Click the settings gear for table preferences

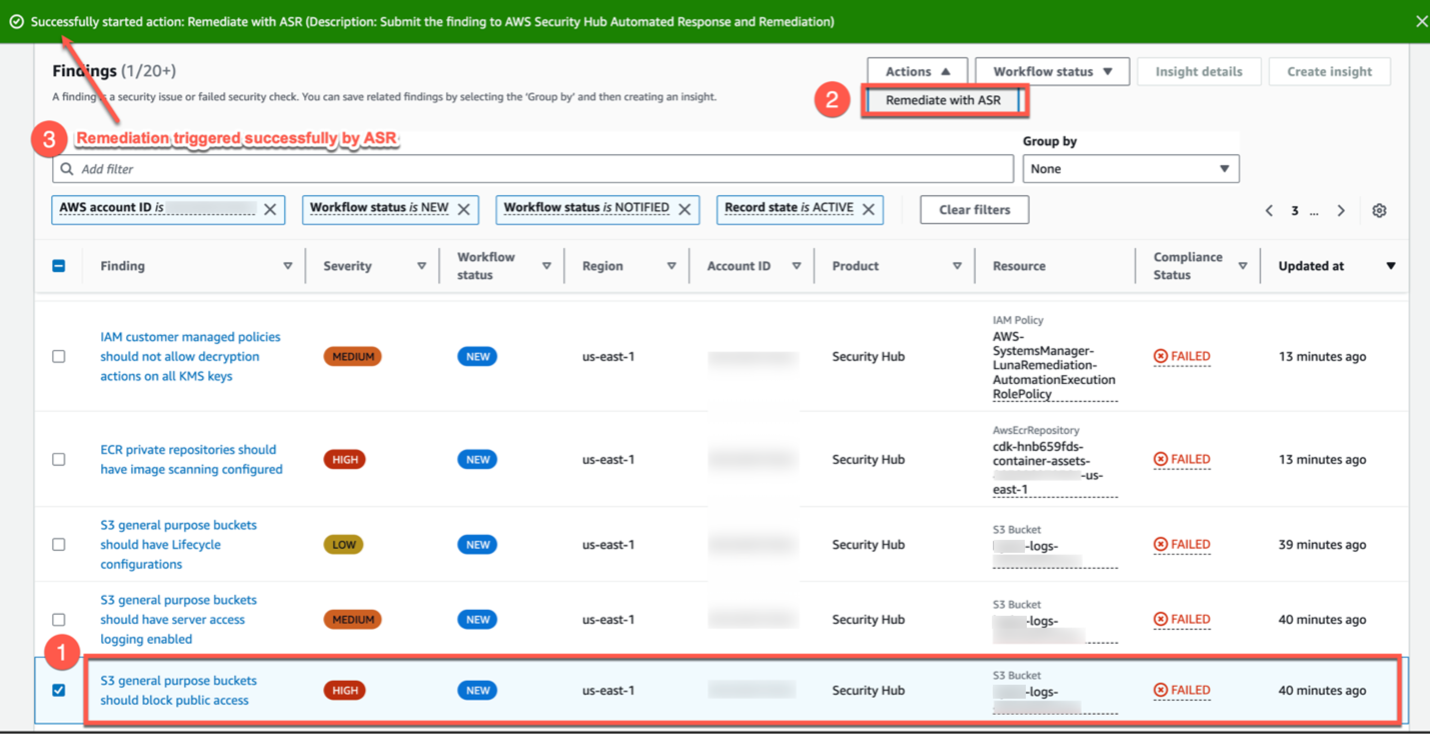pos(1379,211)
